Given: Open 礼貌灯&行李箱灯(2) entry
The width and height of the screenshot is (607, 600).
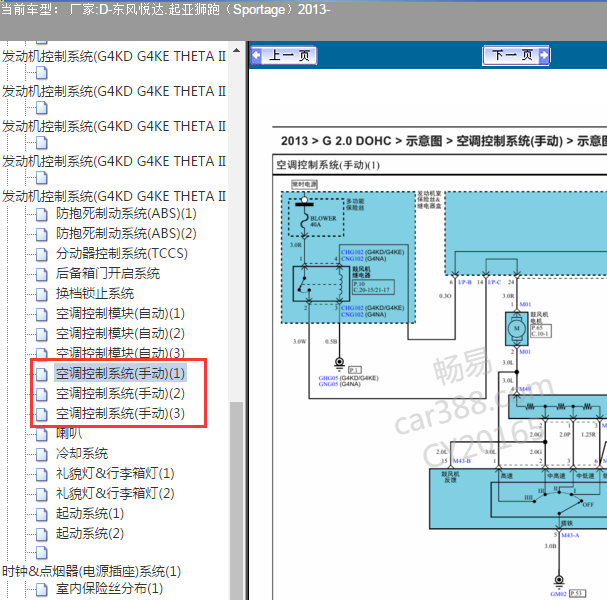Looking at the screenshot, I should (x=115, y=494).
